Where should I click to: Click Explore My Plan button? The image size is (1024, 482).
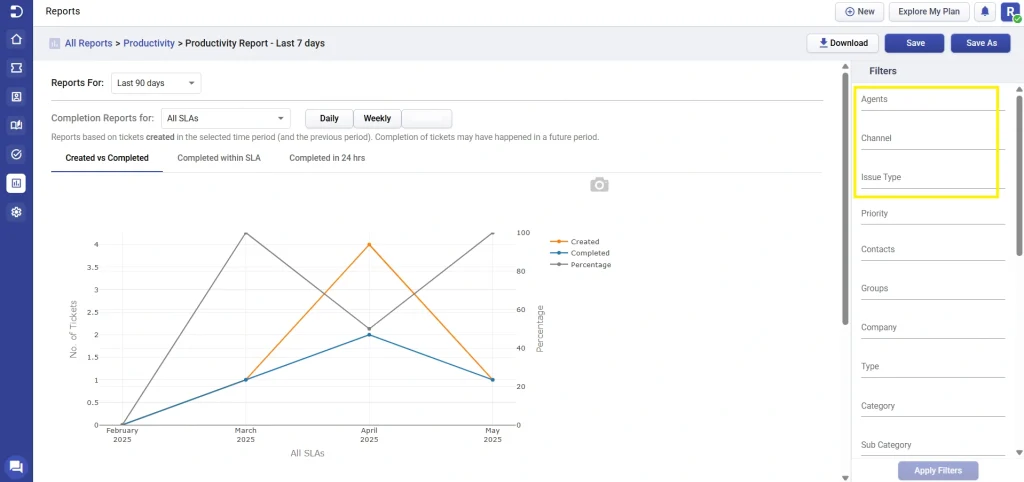[929, 12]
